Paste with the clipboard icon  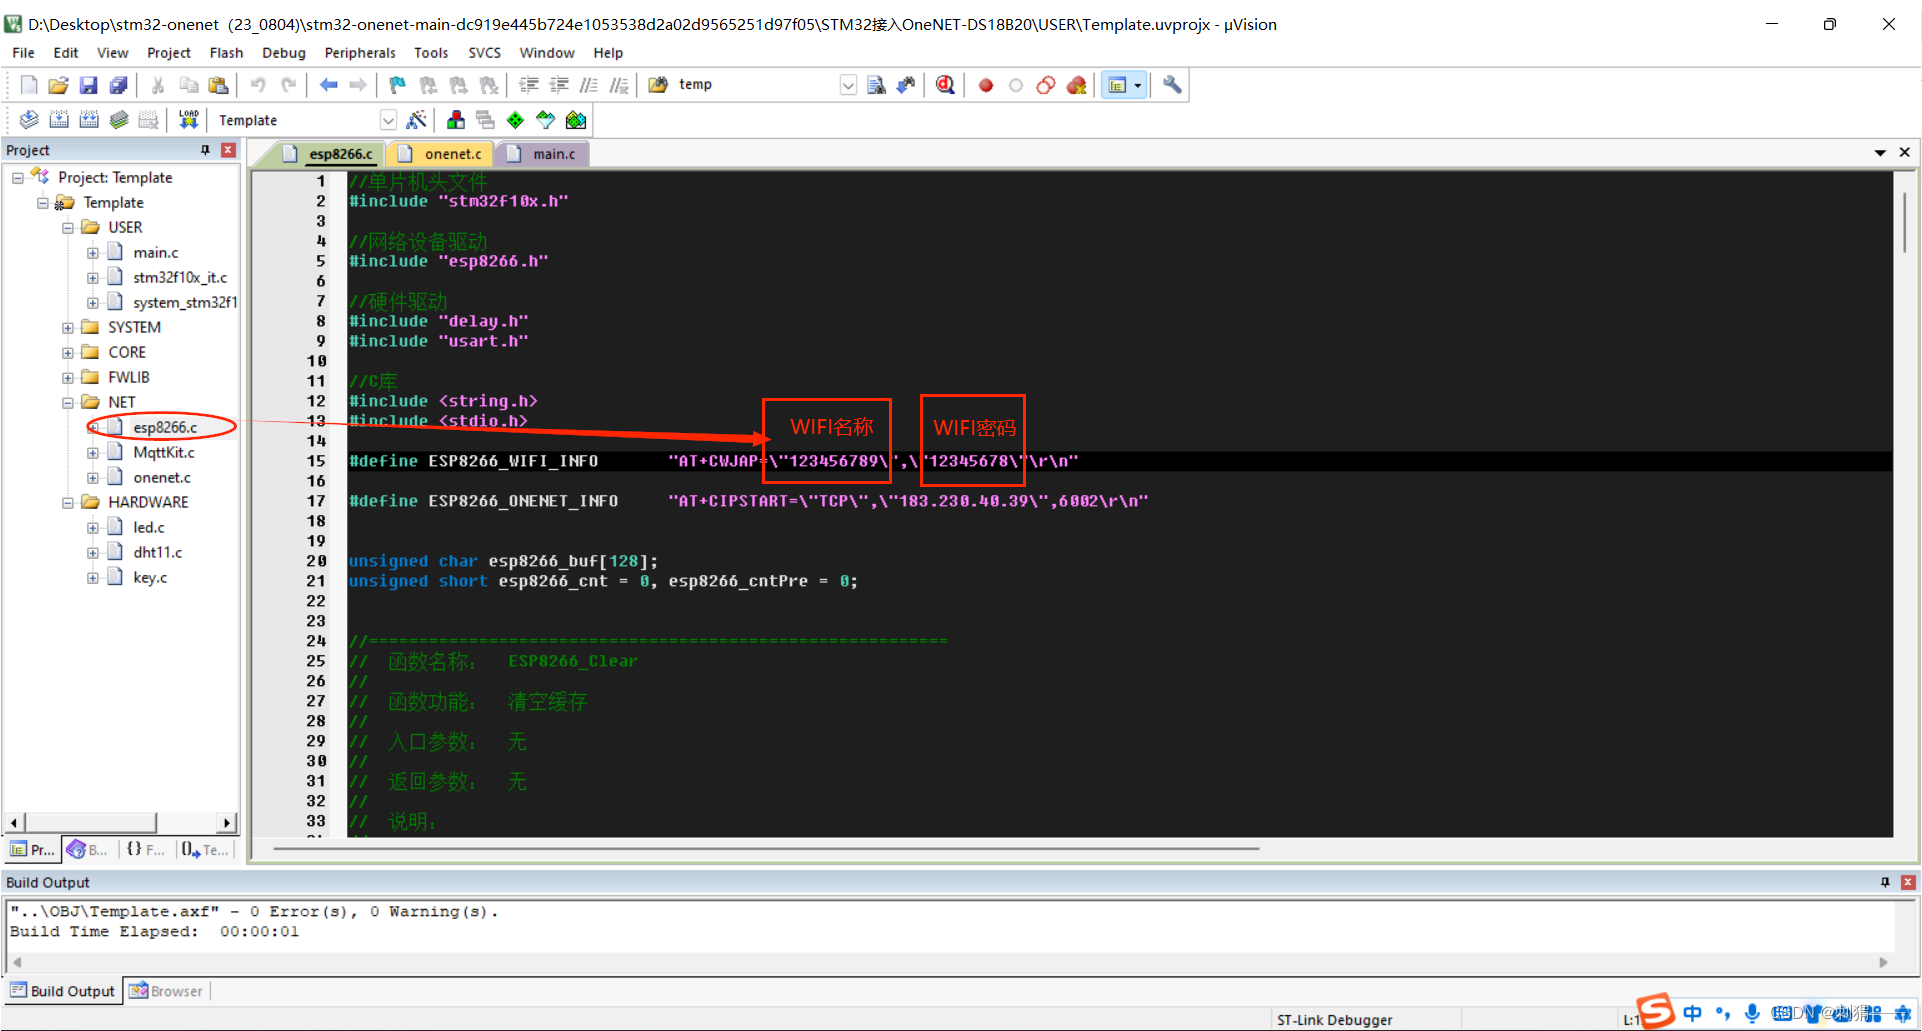click(219, 85)
